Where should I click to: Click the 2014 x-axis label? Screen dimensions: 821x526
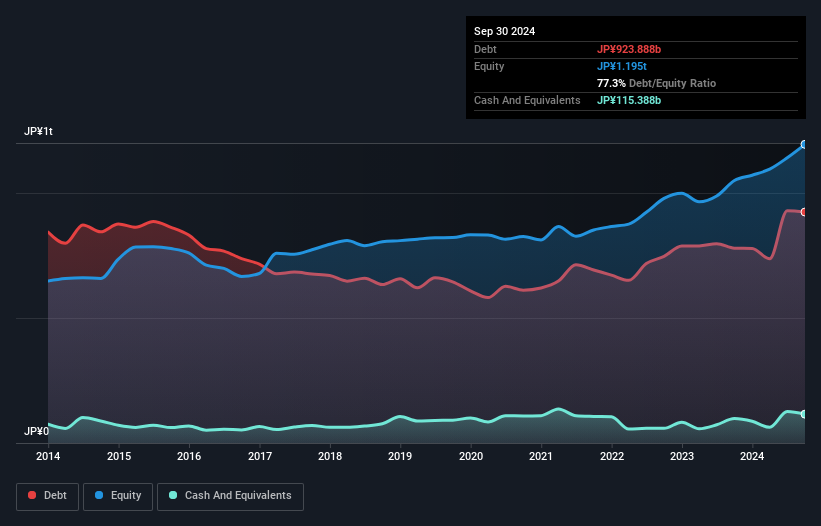point(48,456)
